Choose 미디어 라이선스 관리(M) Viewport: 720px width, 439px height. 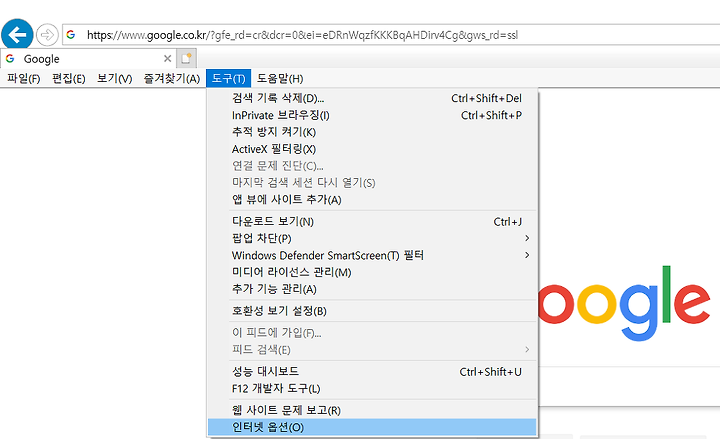coord(372,272)
